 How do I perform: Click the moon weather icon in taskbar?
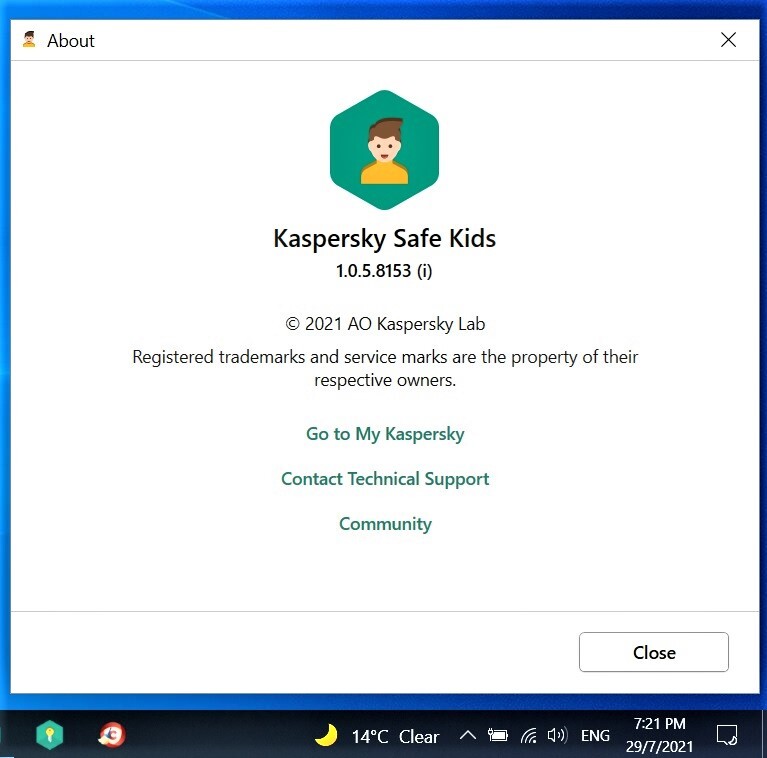[326, 735]
